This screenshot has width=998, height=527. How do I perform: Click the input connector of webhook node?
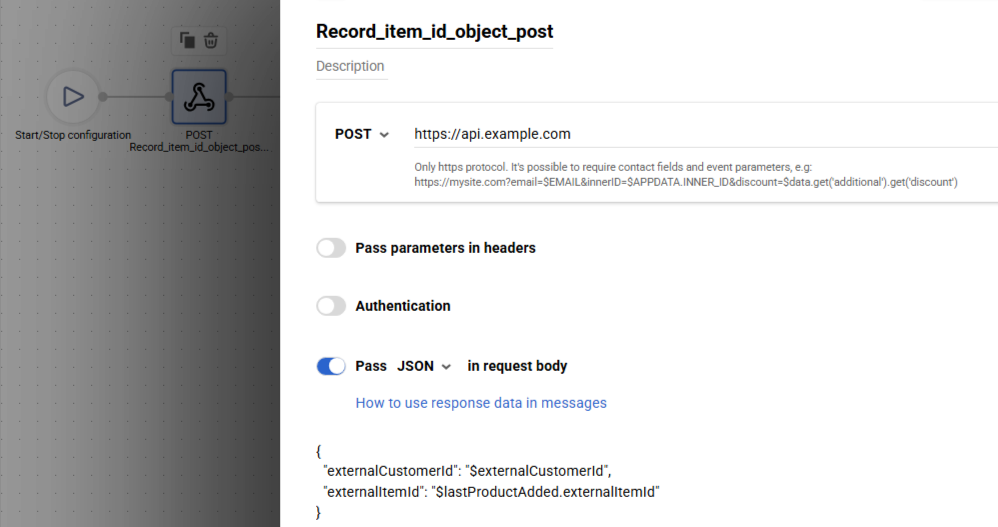[169, 97]
